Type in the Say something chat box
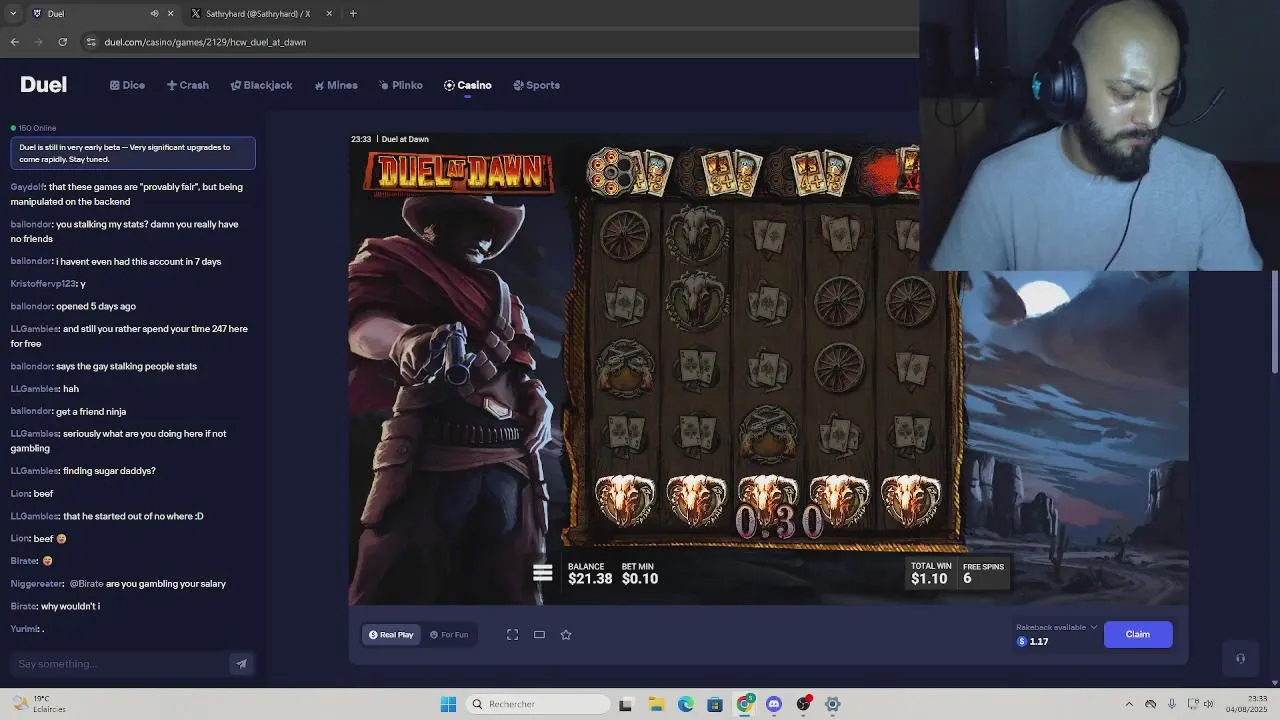 click(x=120, y=664)
